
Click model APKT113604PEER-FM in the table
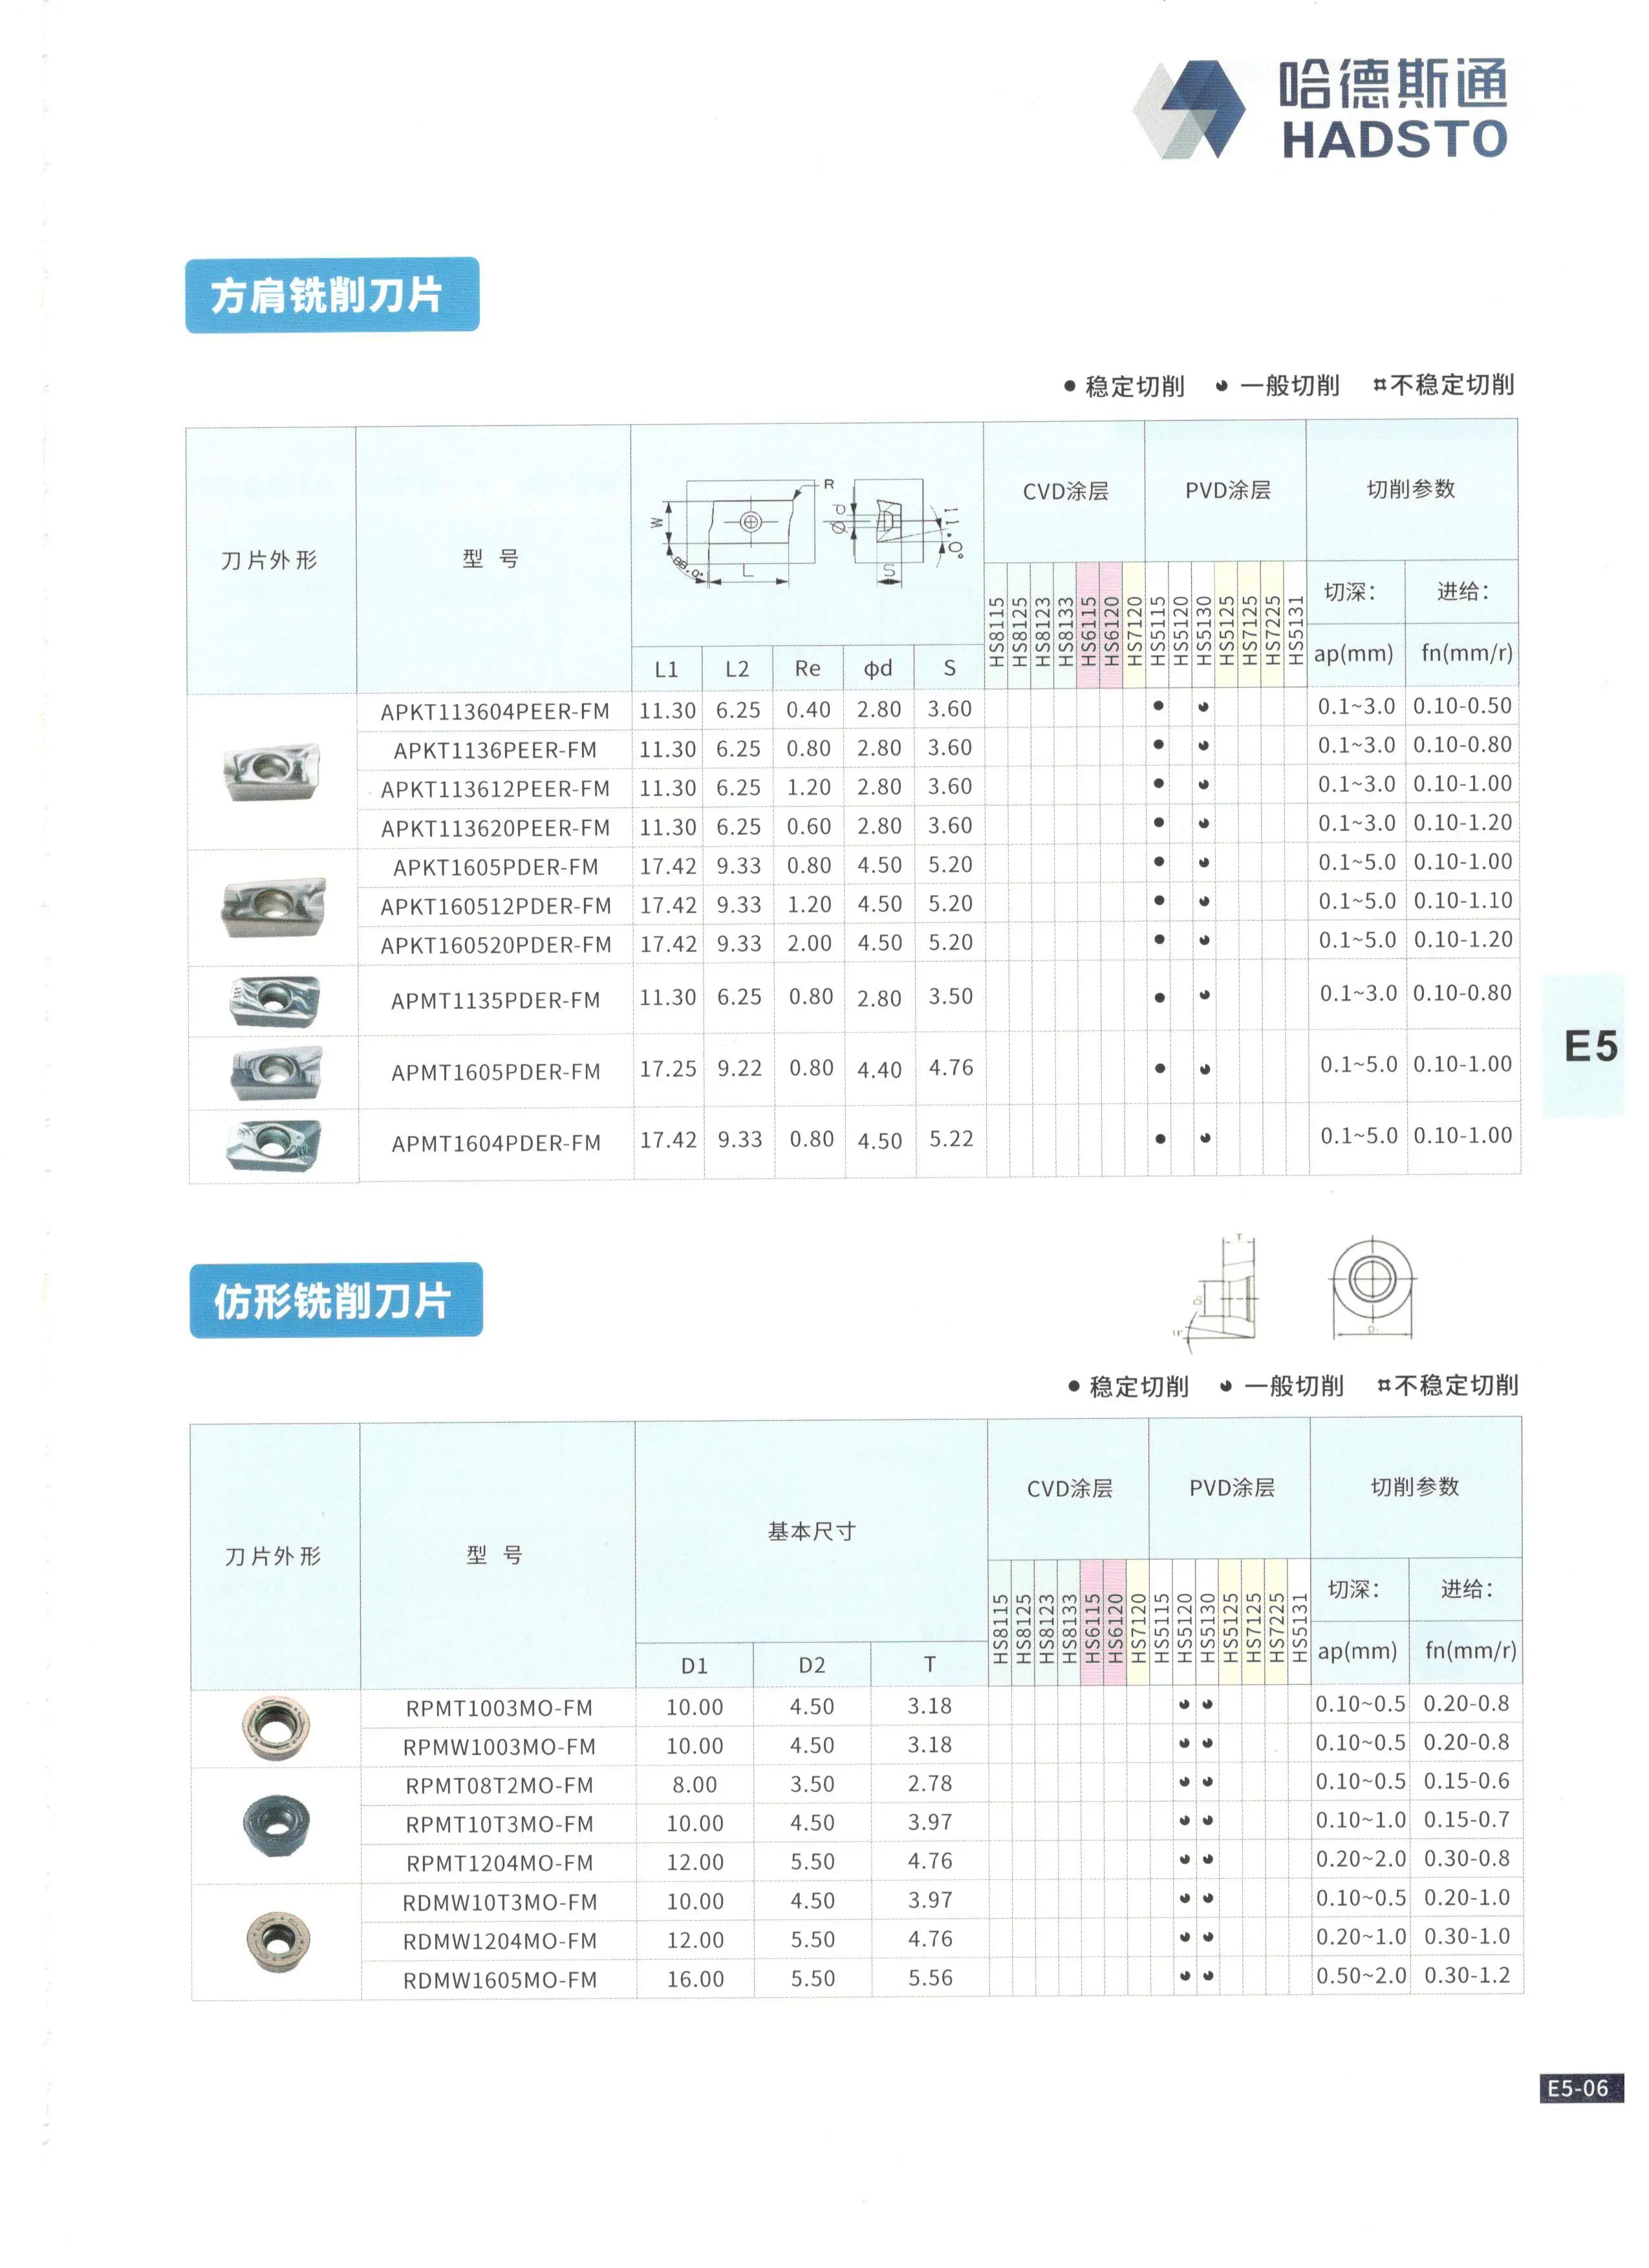click(494, 711)
